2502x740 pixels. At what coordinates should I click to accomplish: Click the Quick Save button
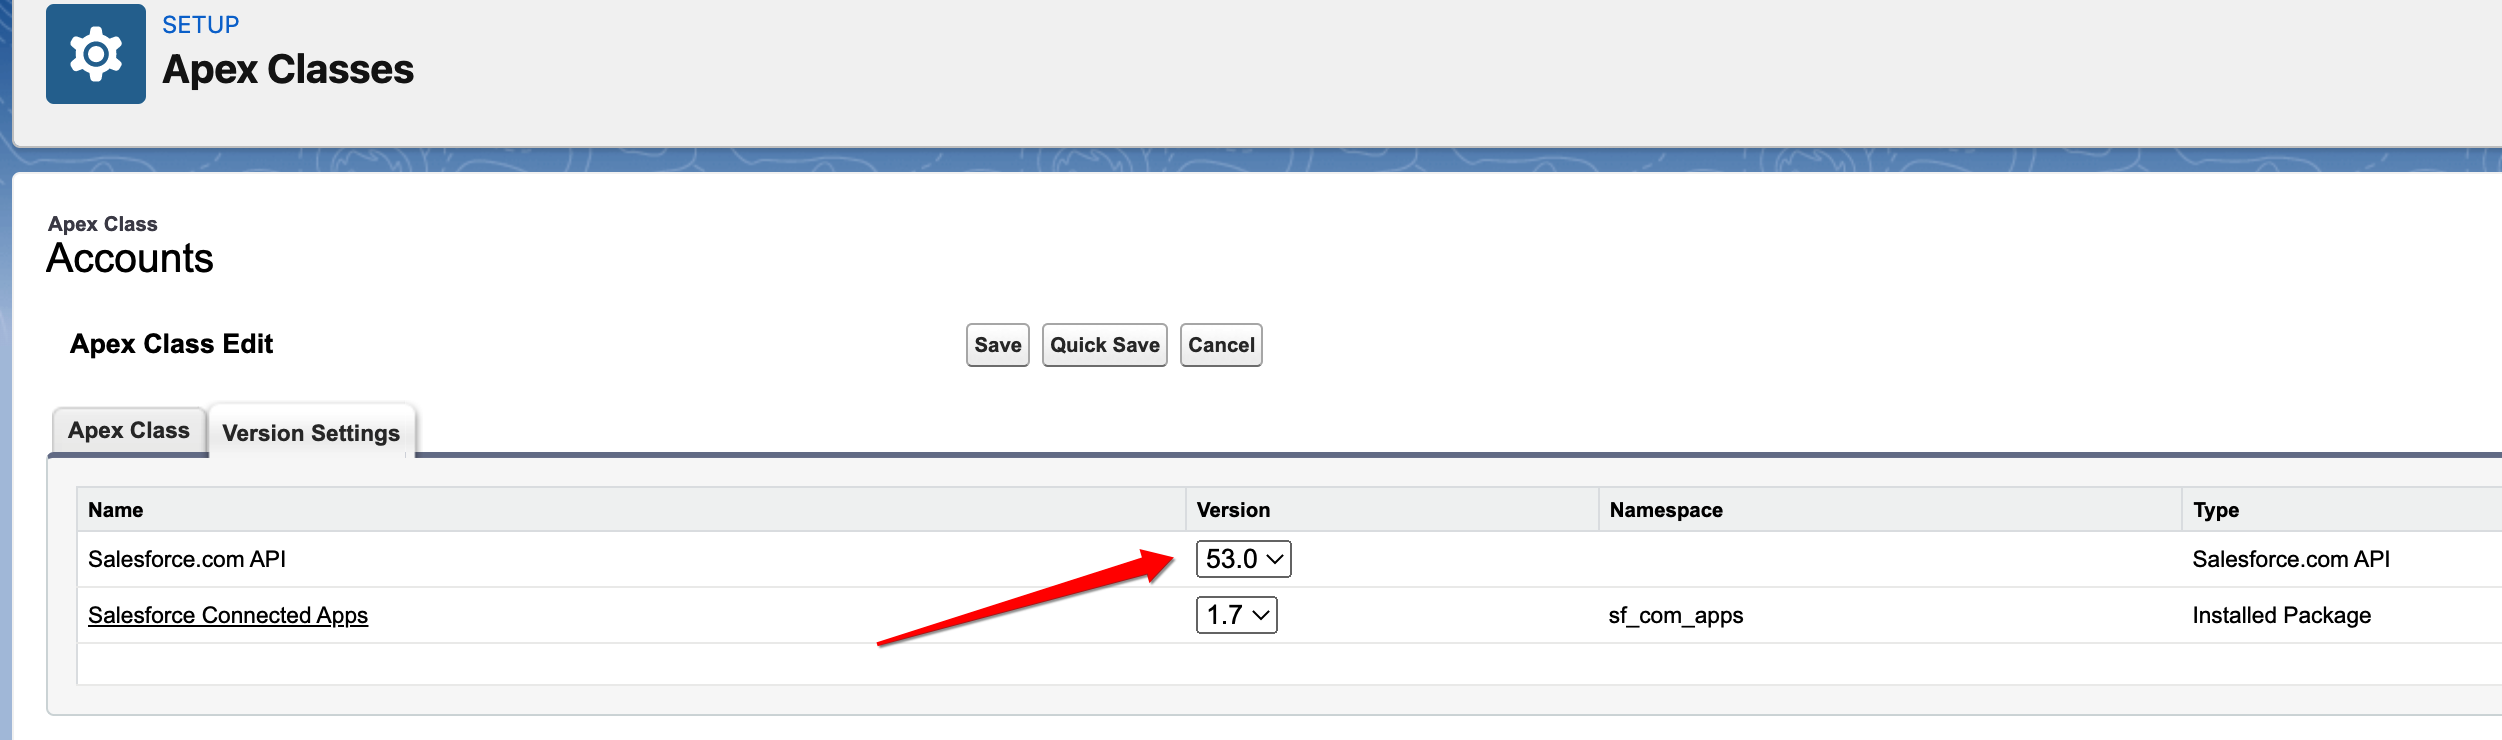point(1104,345)
